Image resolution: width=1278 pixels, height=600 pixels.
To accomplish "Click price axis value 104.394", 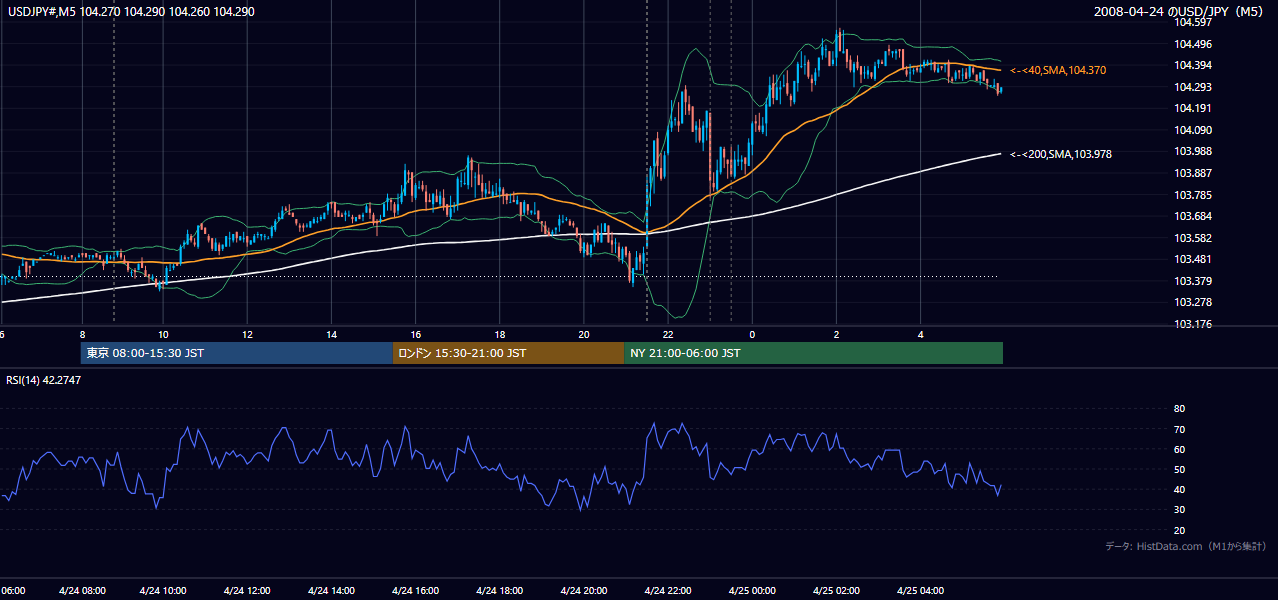I will [x=1194, y=65].
